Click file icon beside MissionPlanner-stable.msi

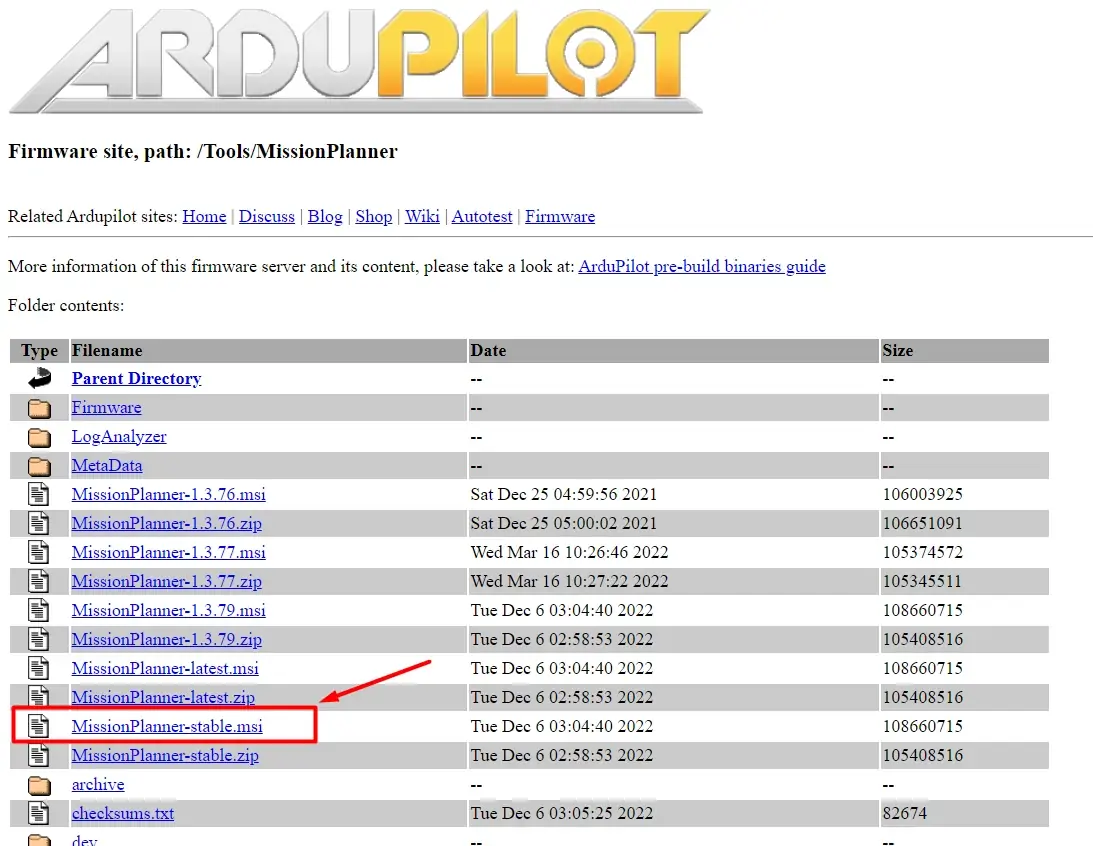click(38, 726)
